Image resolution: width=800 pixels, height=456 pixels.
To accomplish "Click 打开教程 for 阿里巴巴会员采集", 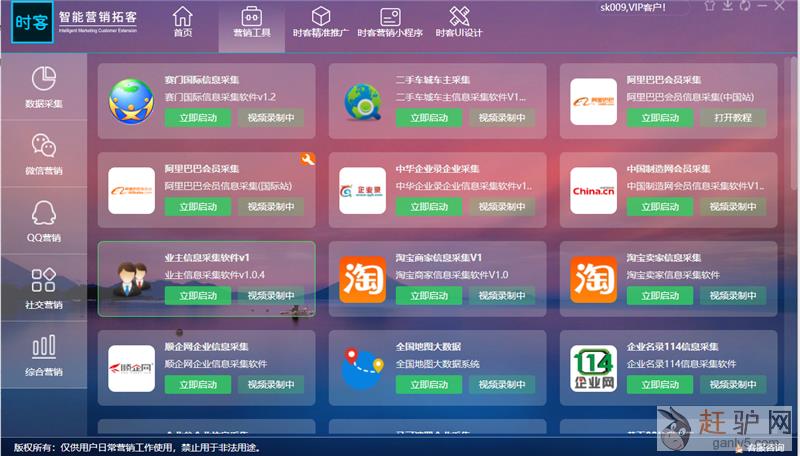I will tap(732, 118).
